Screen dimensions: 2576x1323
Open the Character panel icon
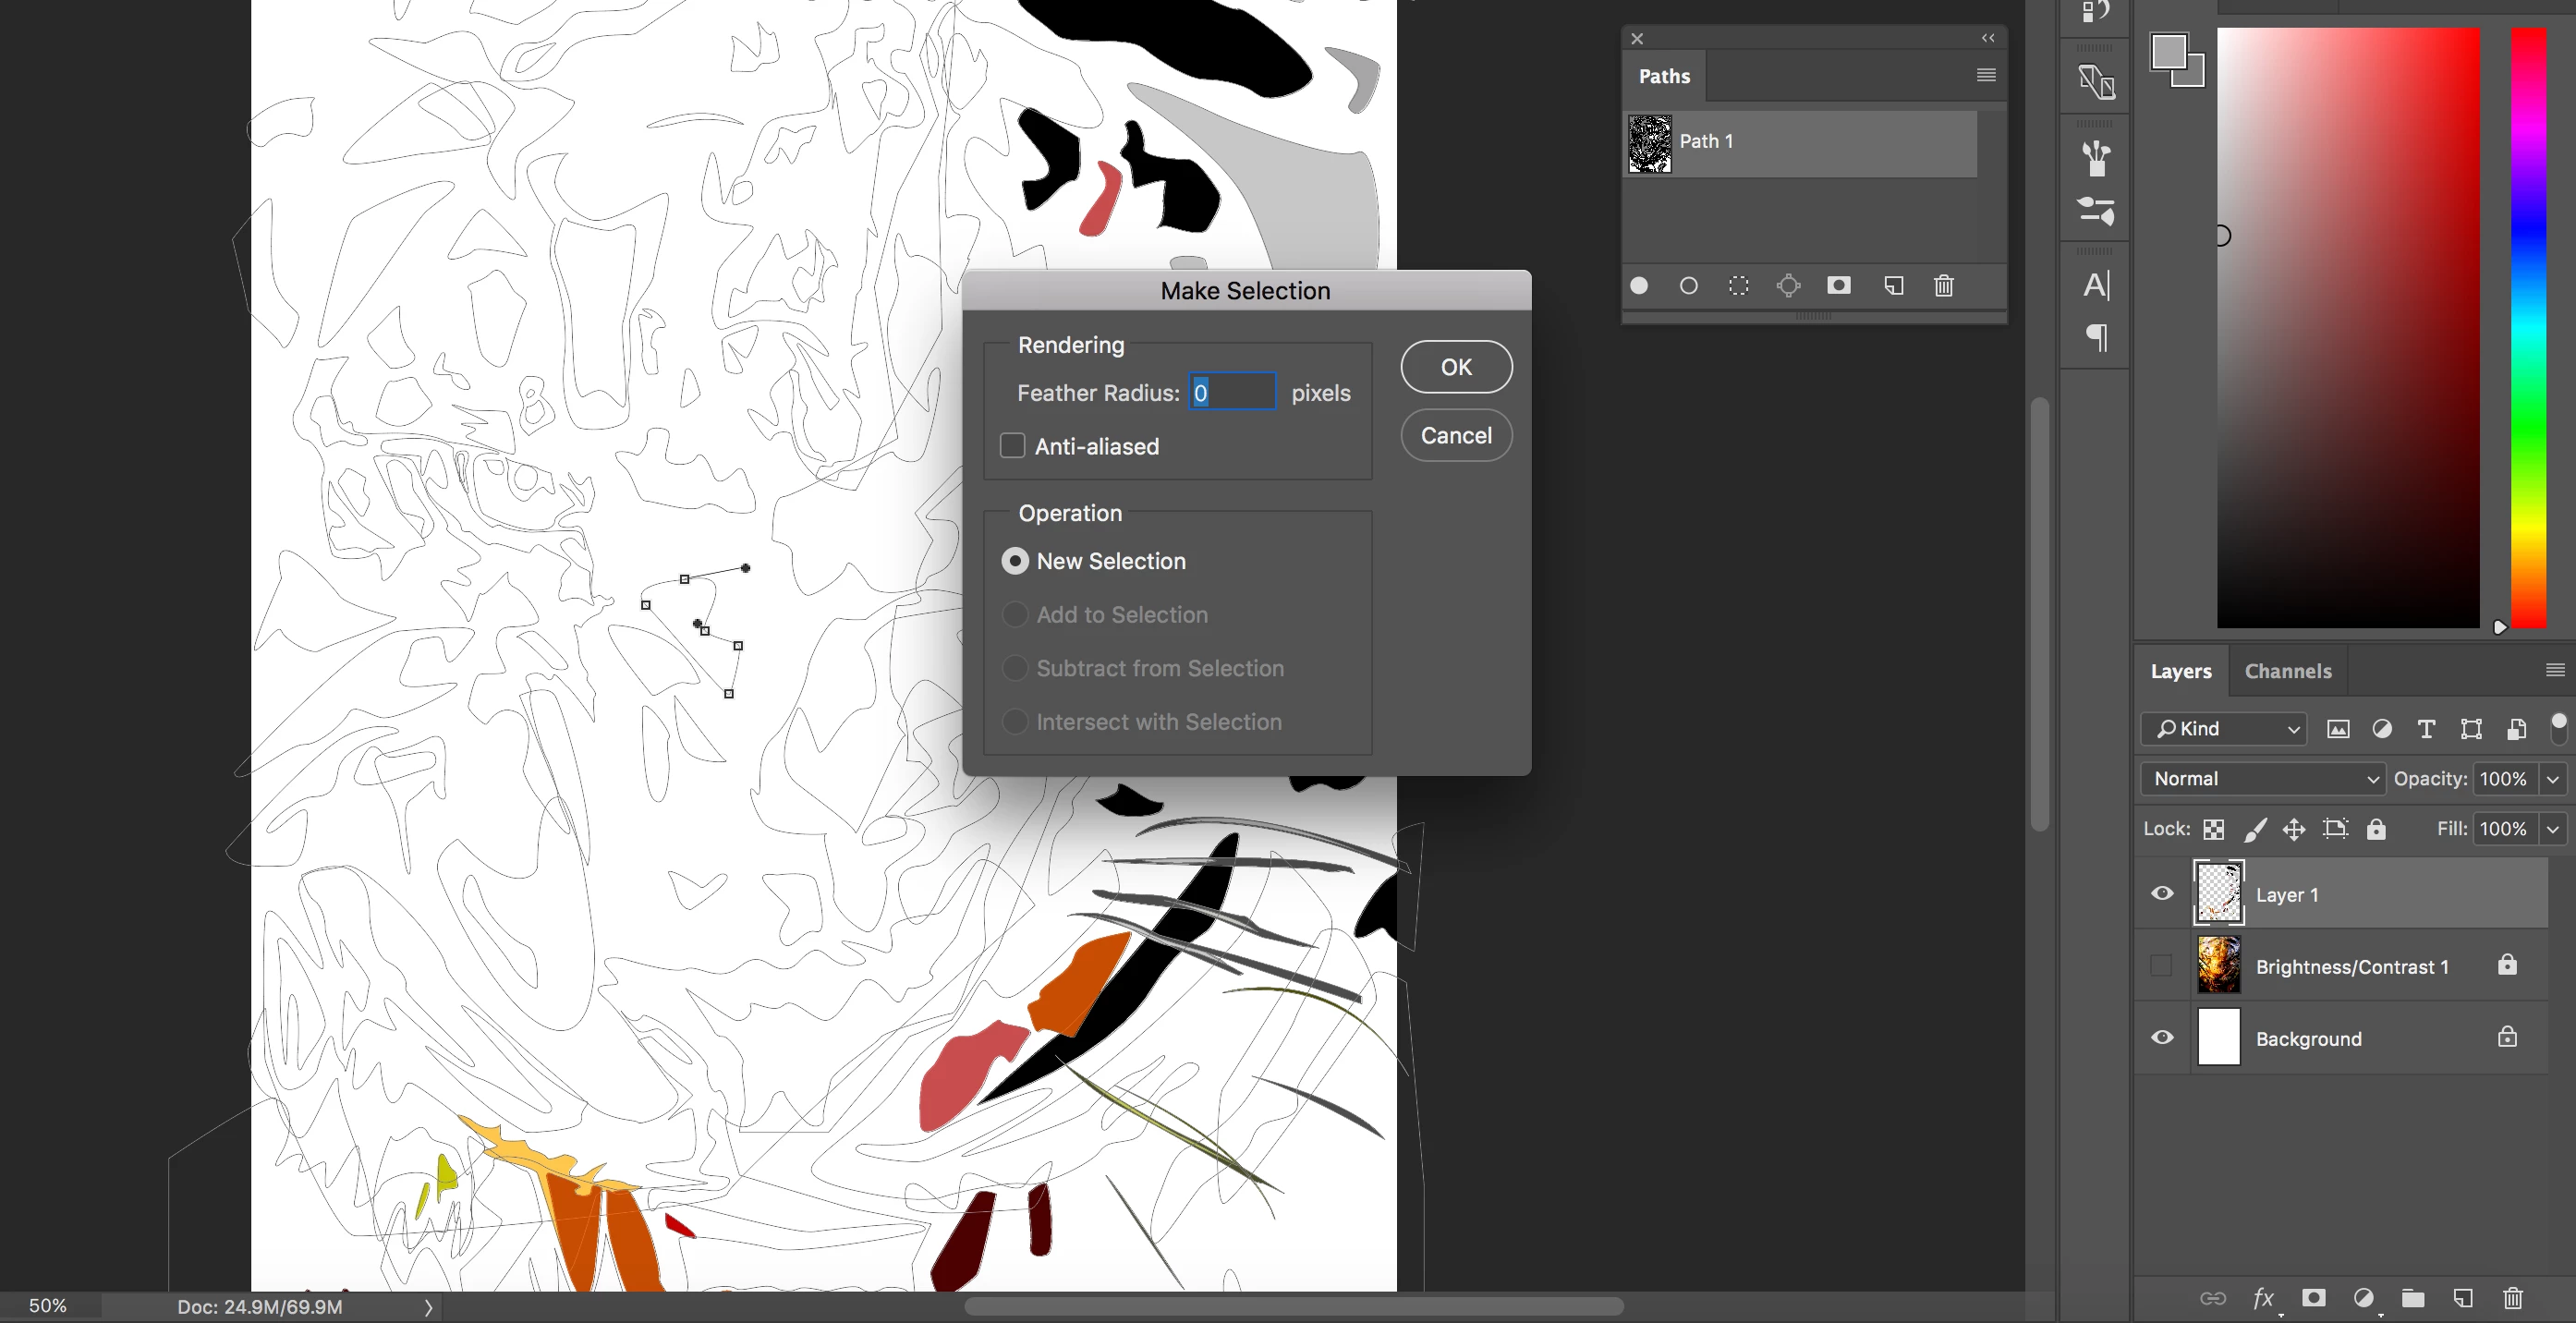pos(2096,286)
